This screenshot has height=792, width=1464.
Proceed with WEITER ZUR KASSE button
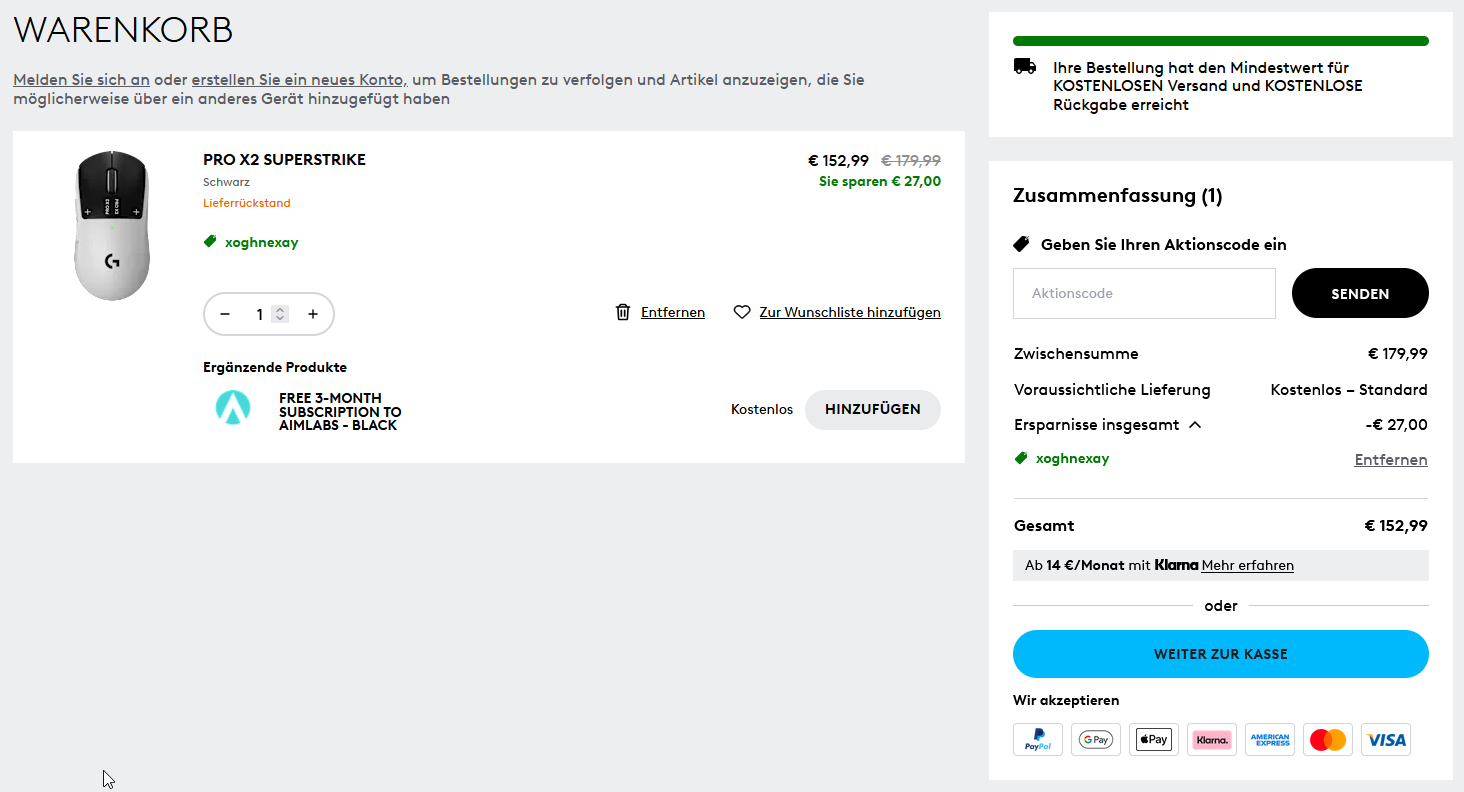tap(1221, 654)
